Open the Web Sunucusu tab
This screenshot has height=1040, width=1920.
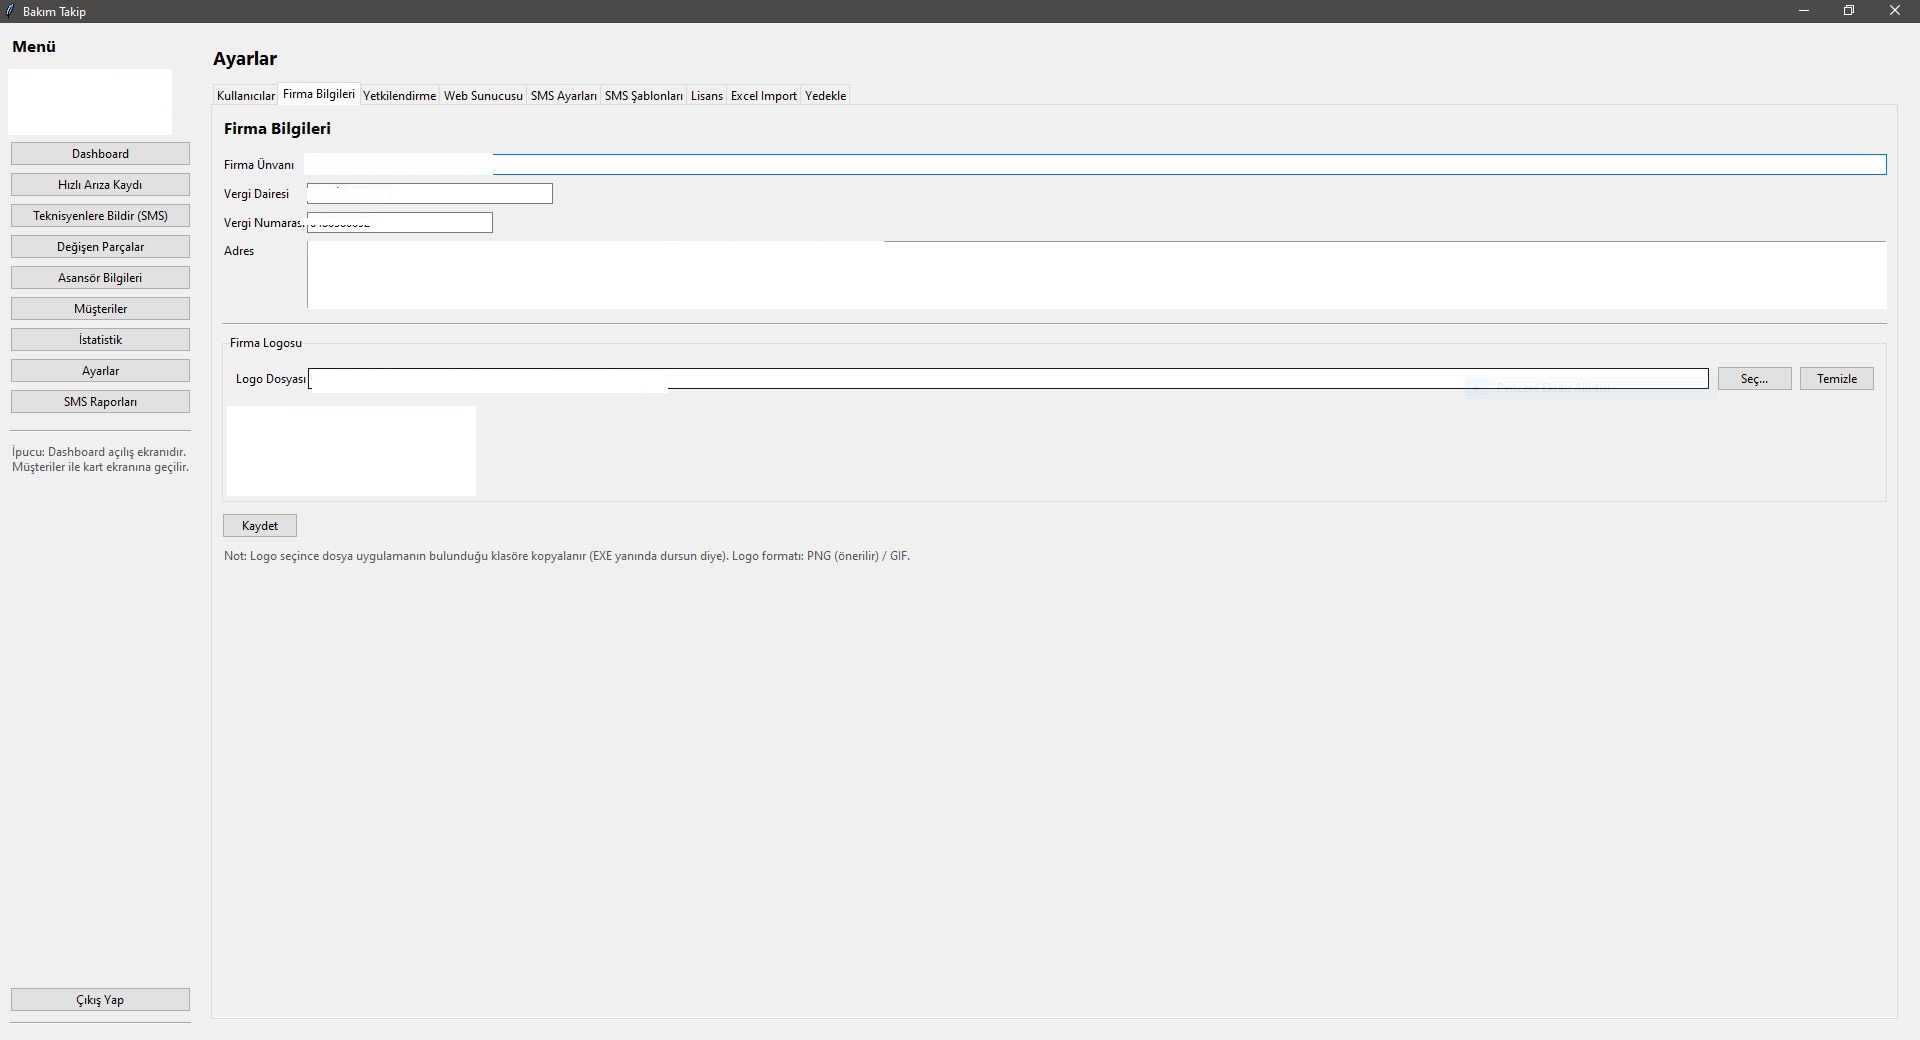tap(483, 96)
